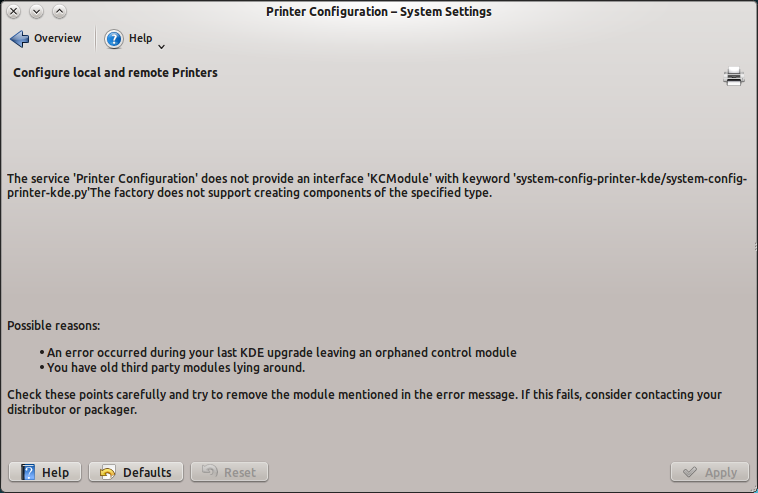Click the 'Possible reasons:' label
Image resolution: width=758 pixels, height=493 pixels.
[54, 326]
